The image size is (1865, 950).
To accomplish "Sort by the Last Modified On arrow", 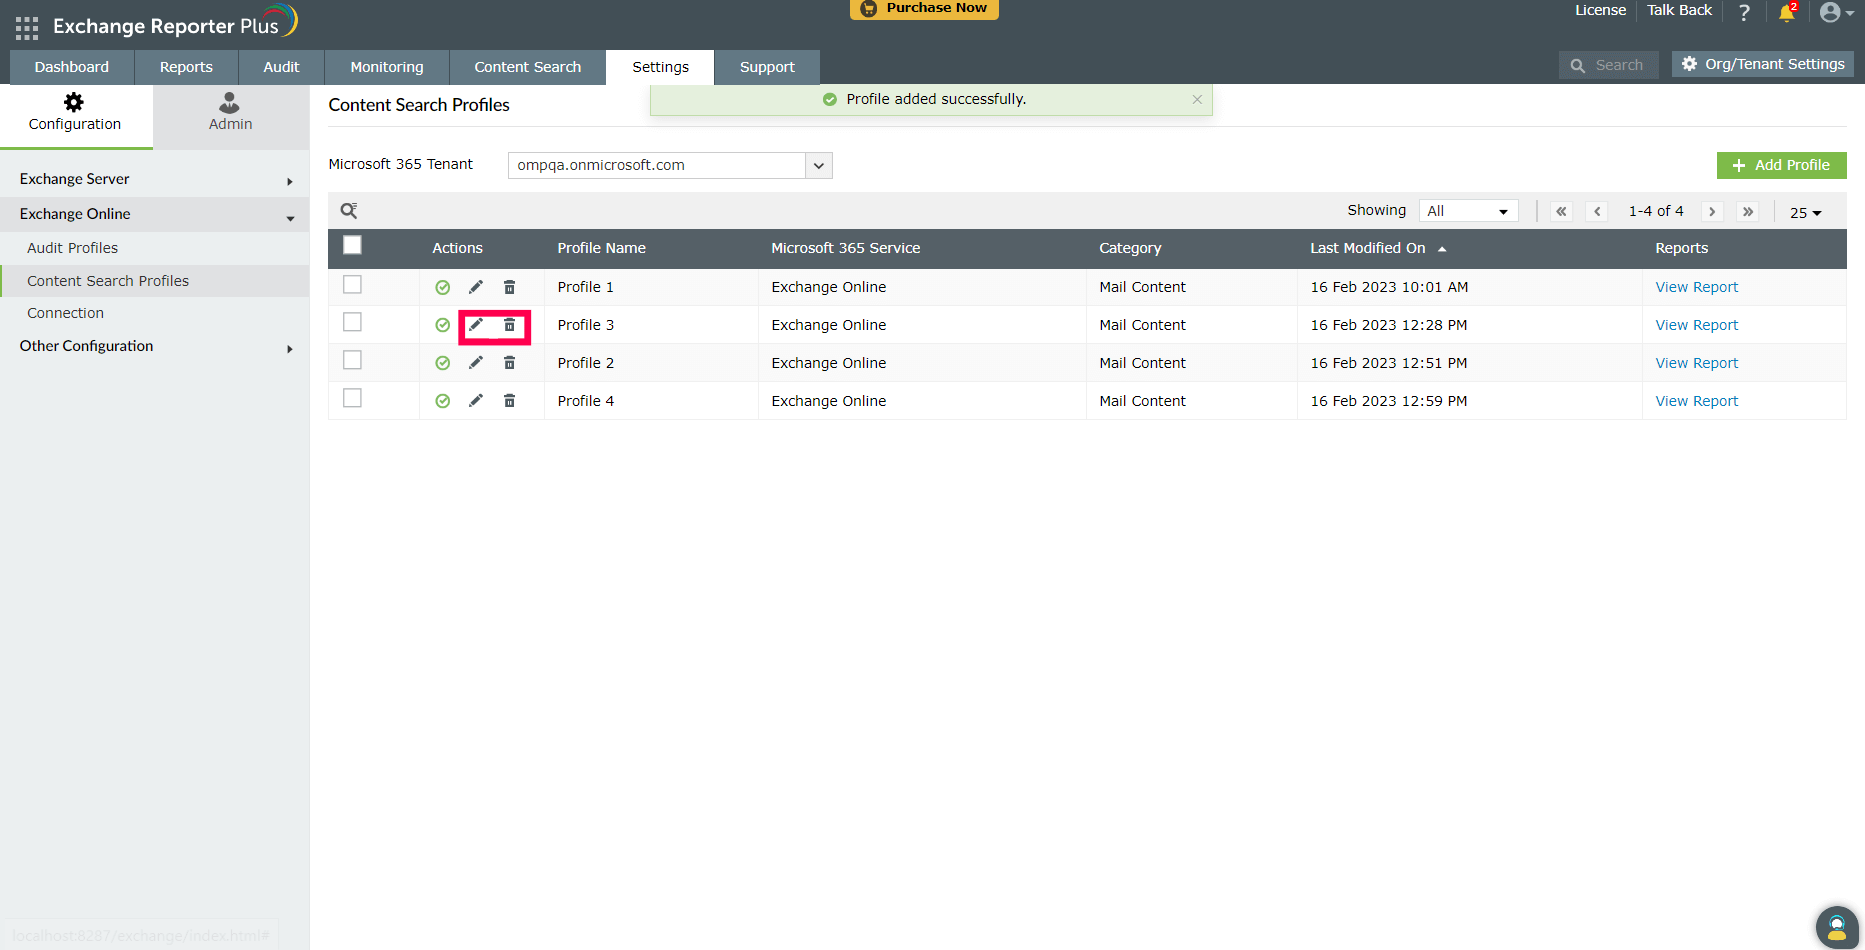I will 1442,249.
